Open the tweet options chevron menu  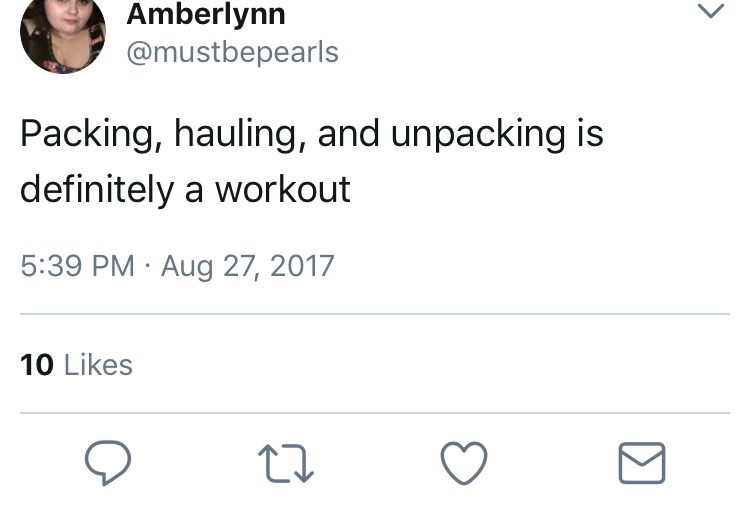(711, 11)
